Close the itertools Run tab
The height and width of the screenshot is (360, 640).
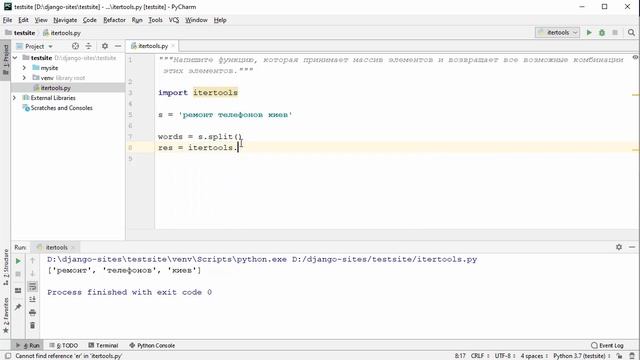[73, 247]
